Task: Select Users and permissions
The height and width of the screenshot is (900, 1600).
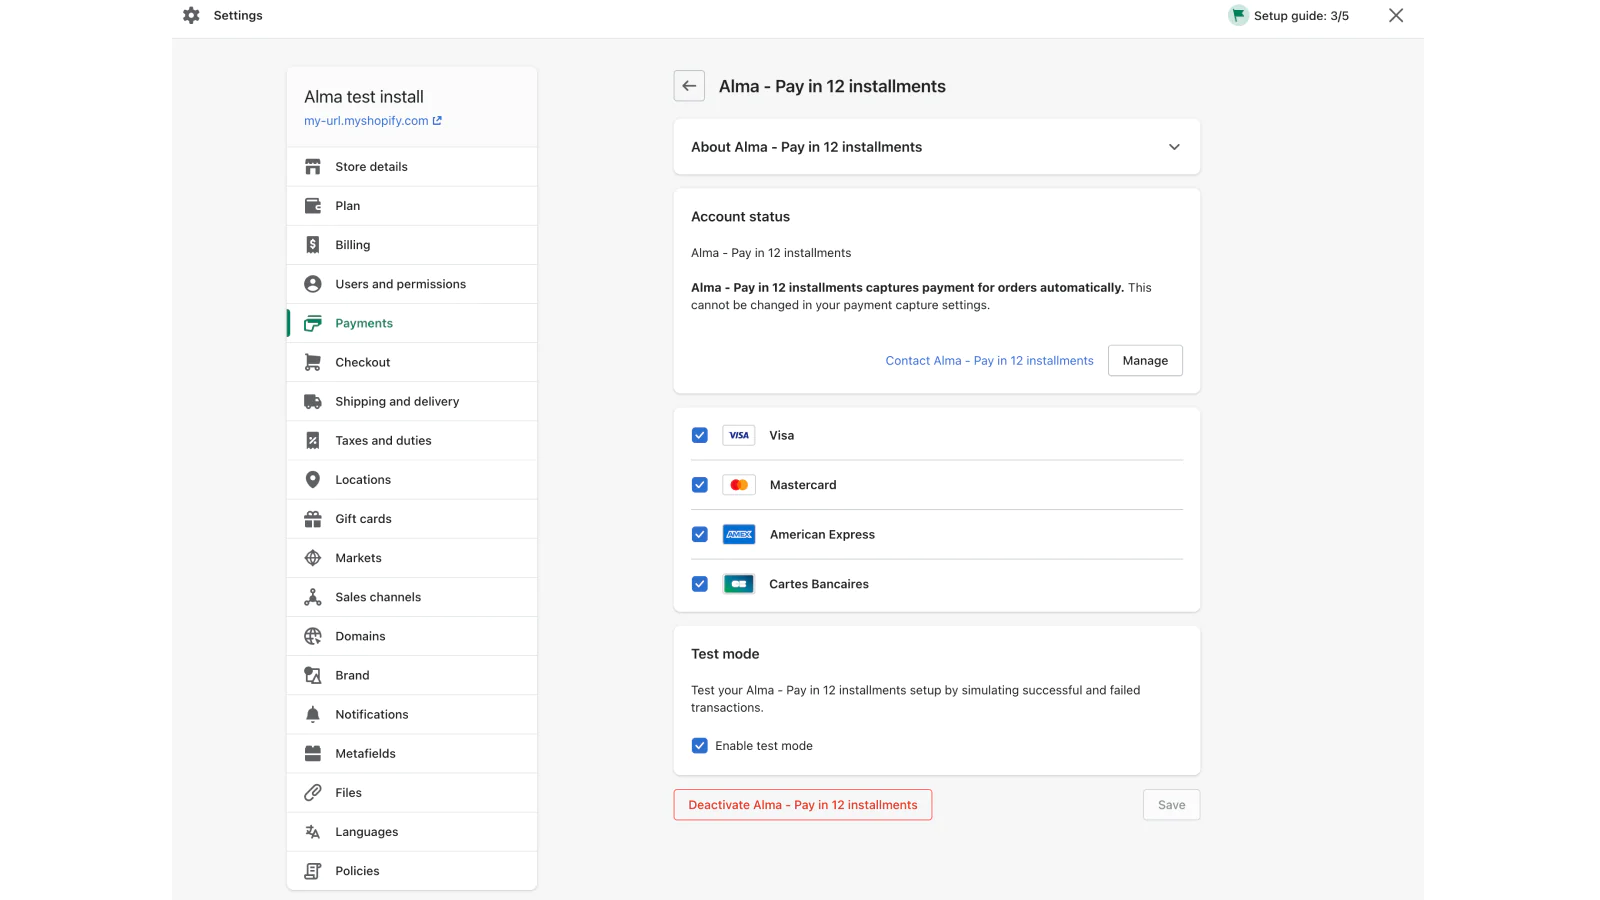Action: pyautogui.click(x=412, y=284)
